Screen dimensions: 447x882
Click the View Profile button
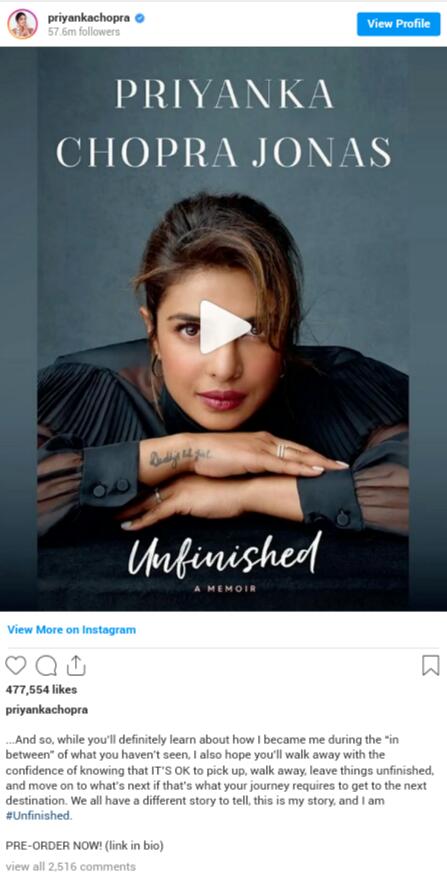[398, 24]
